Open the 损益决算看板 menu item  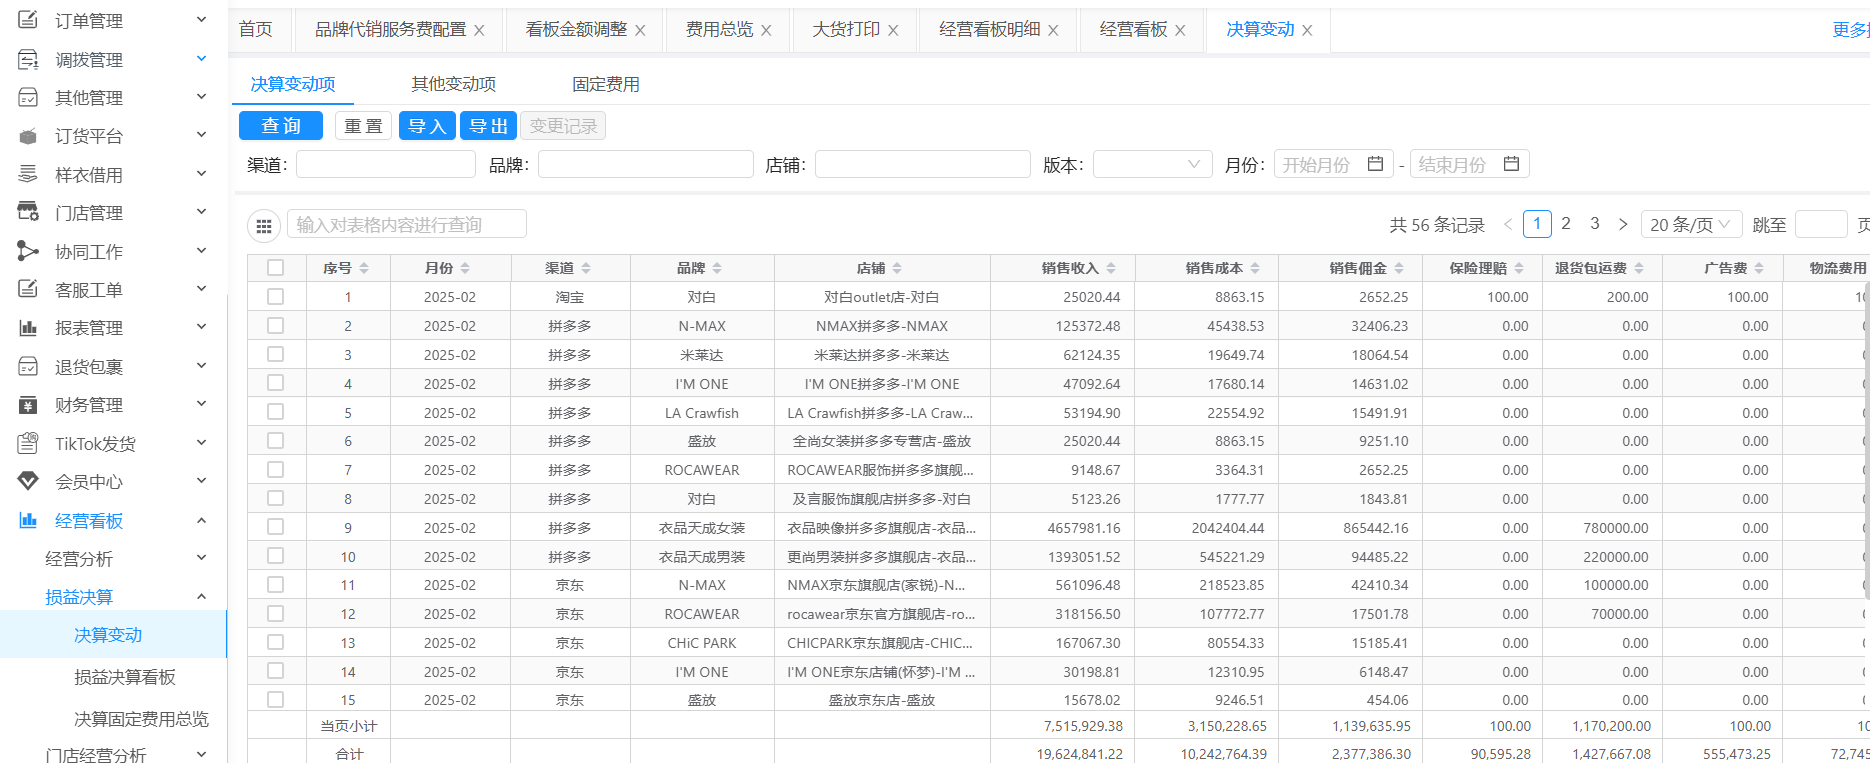(125, 677)
